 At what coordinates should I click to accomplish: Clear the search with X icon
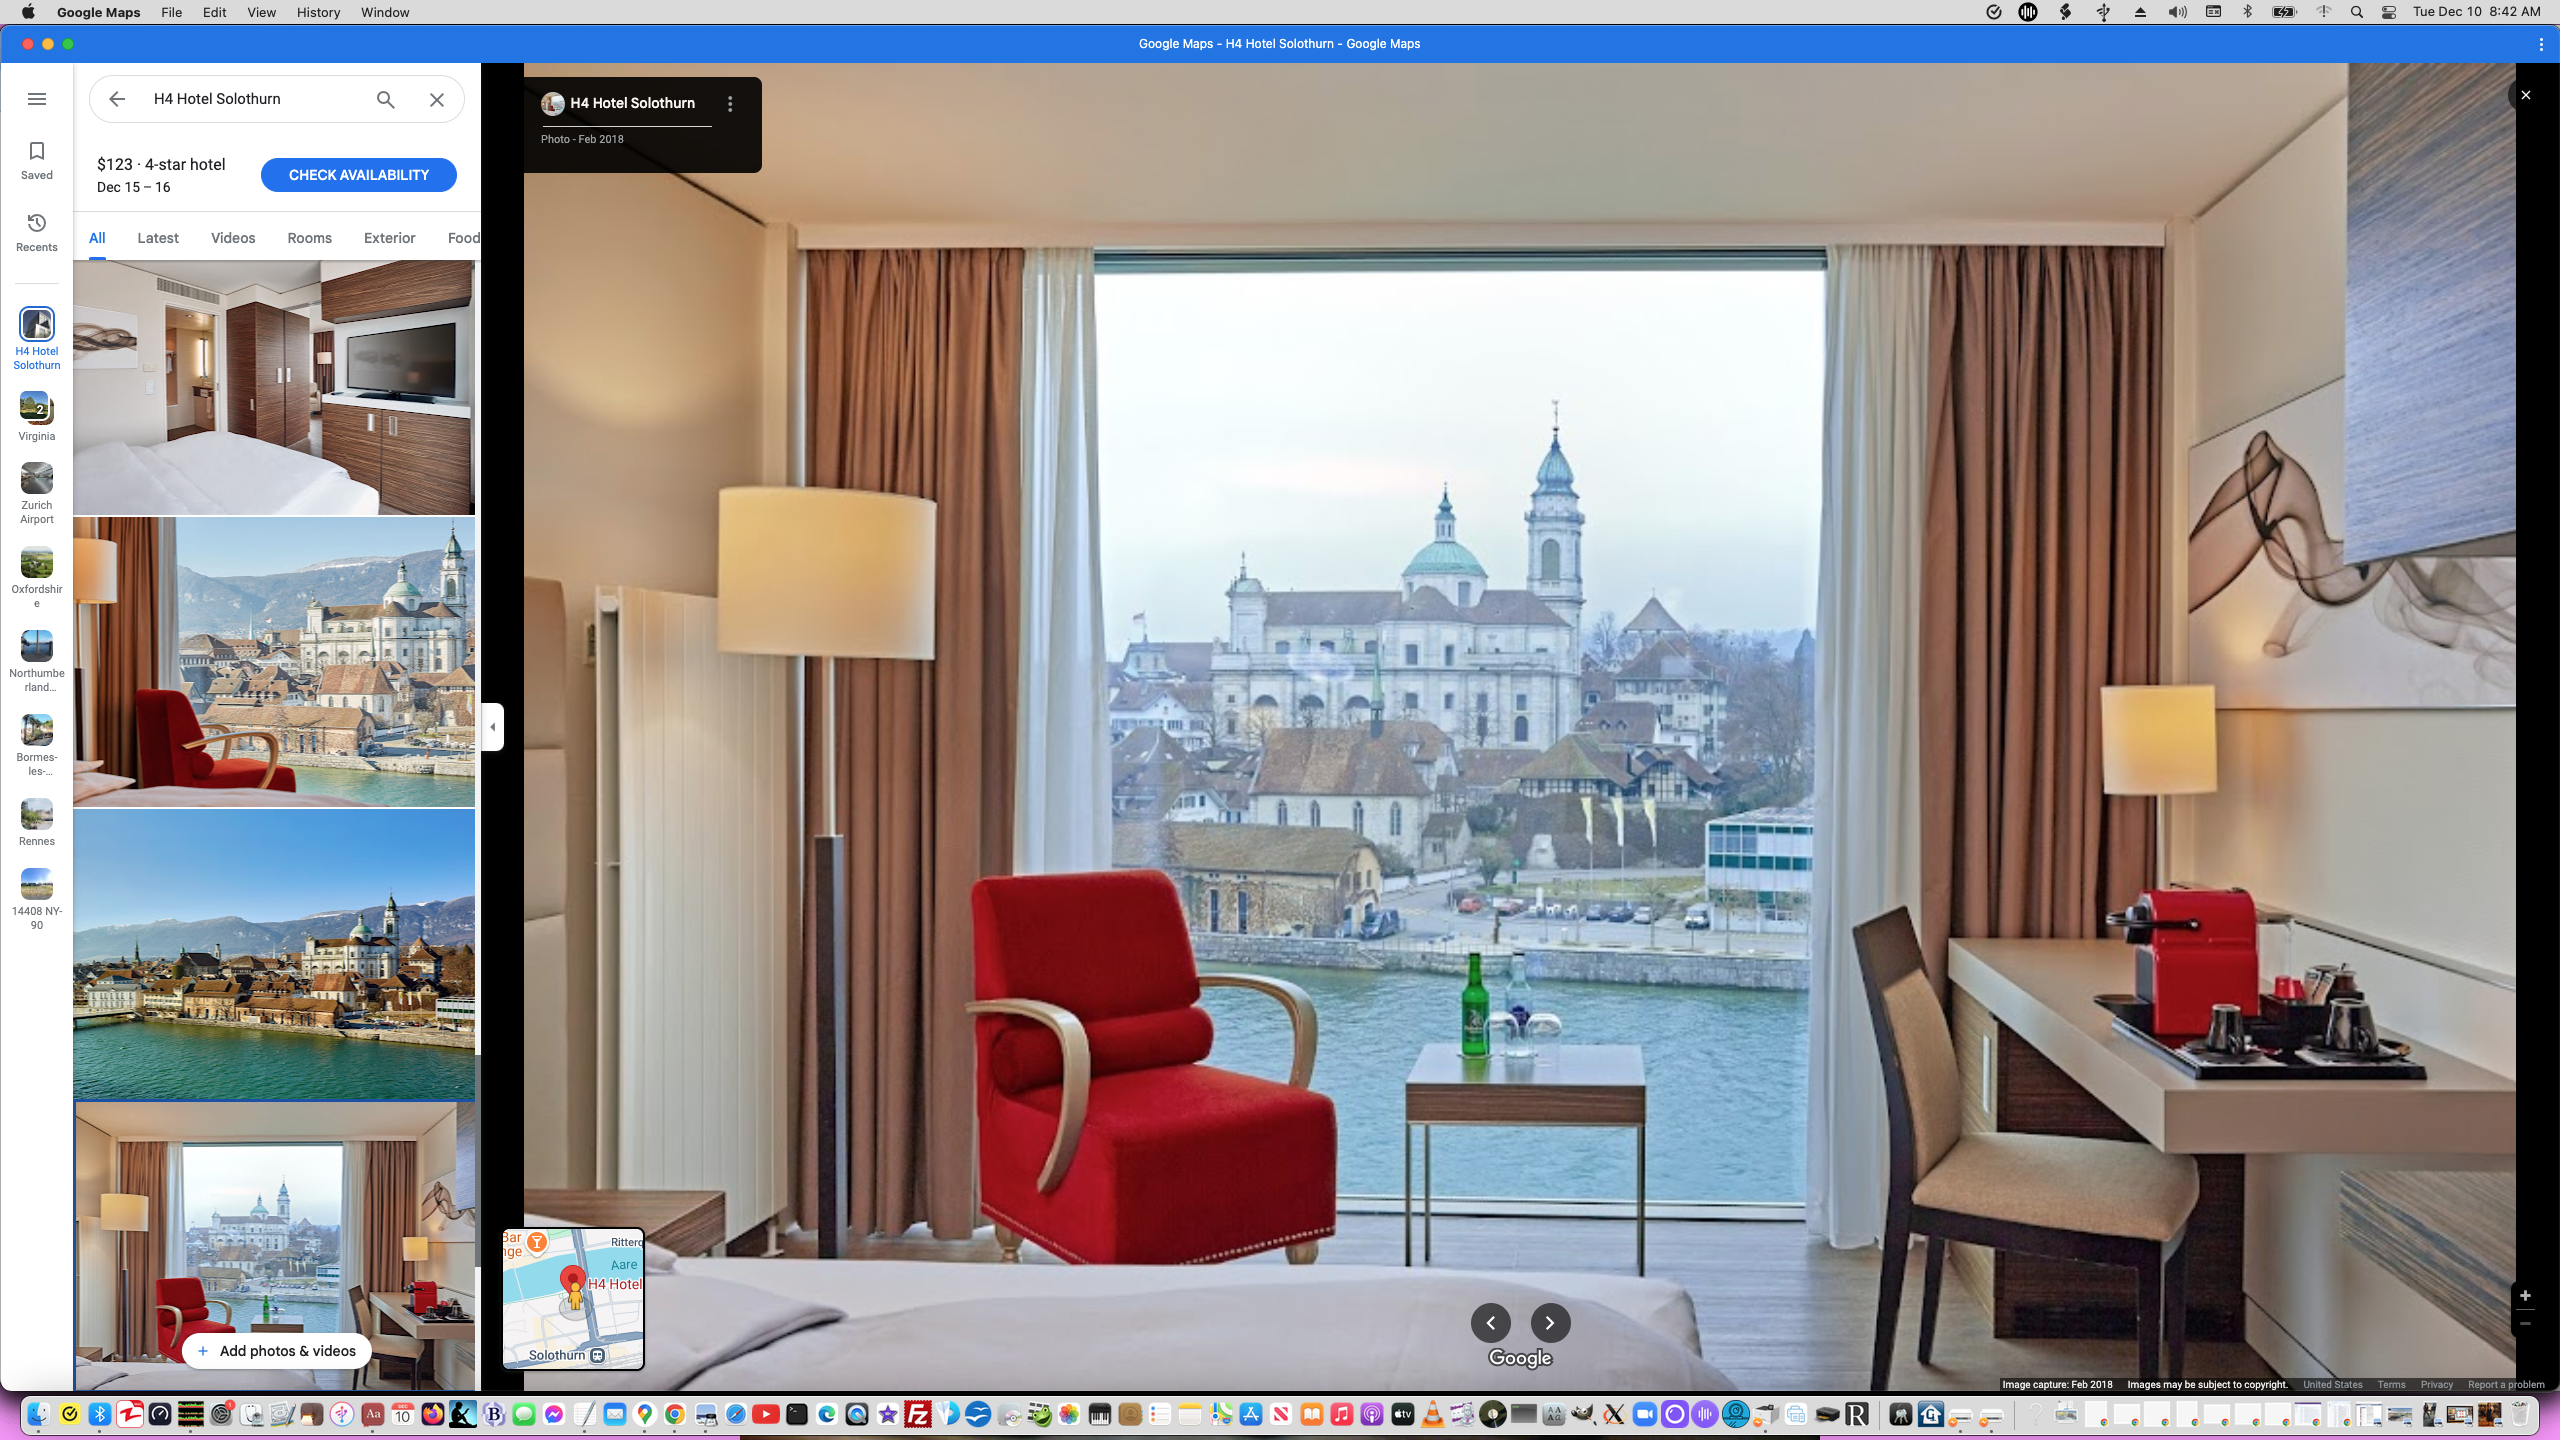tap(437, 99)
